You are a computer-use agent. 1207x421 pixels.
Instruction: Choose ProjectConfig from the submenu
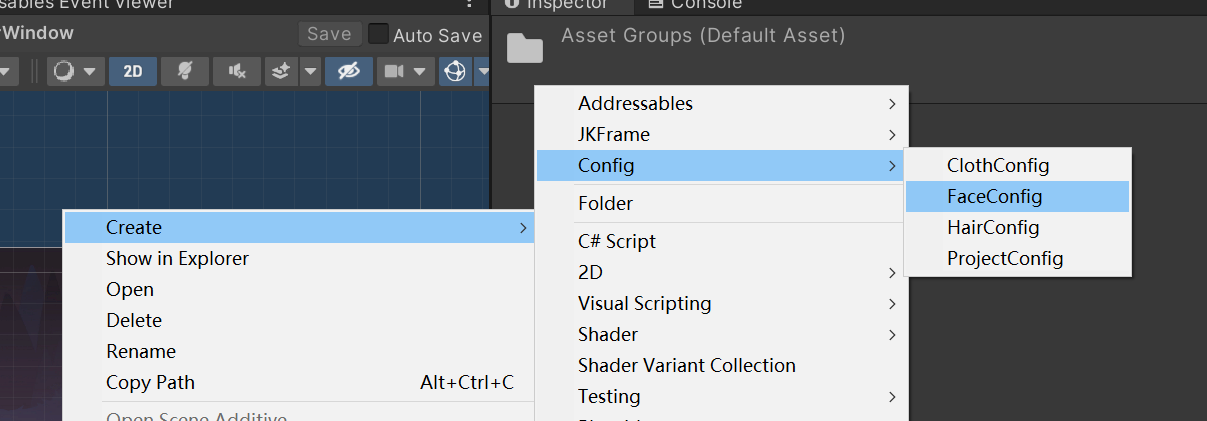[1004, 258]
